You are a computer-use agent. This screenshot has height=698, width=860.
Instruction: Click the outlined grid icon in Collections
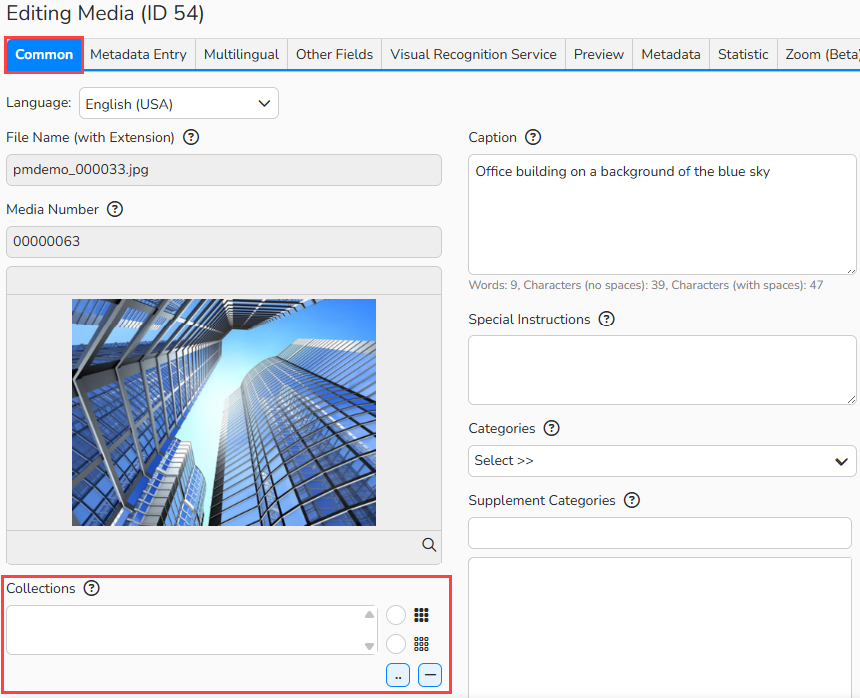pyautogui.click(x=421, y=644)
